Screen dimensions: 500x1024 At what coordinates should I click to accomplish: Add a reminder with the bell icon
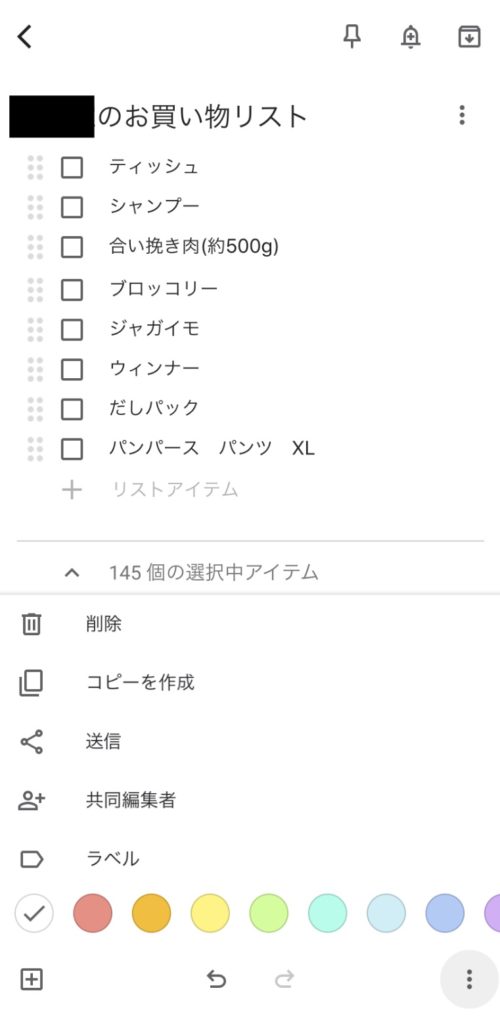[410, 37]
